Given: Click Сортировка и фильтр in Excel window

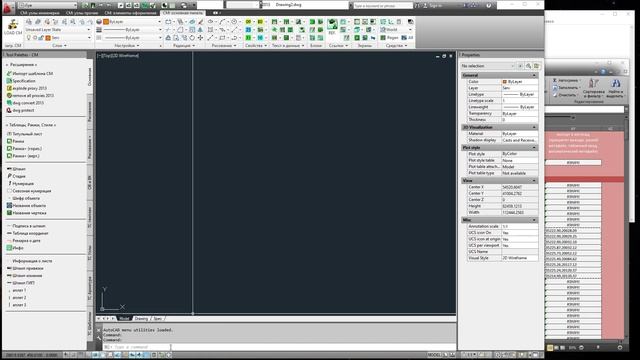Looking at the screenshot, I should 593,88.
